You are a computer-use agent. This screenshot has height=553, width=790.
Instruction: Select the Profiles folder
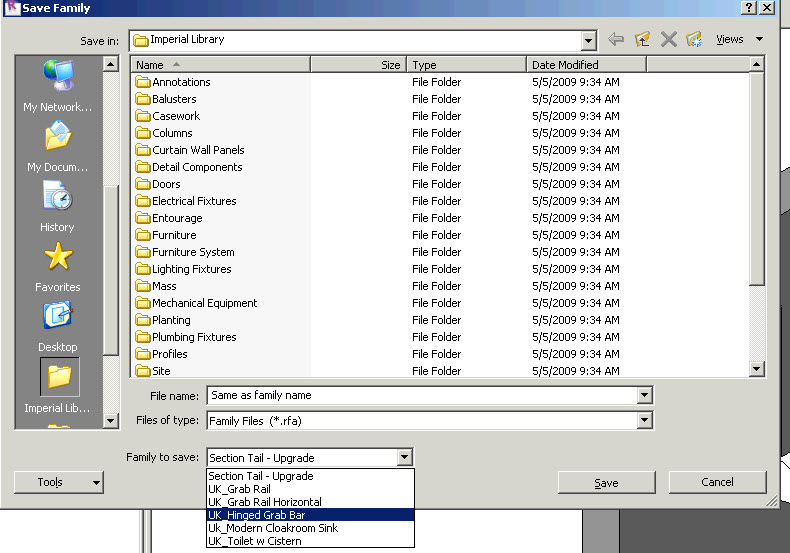click(161, 354)
